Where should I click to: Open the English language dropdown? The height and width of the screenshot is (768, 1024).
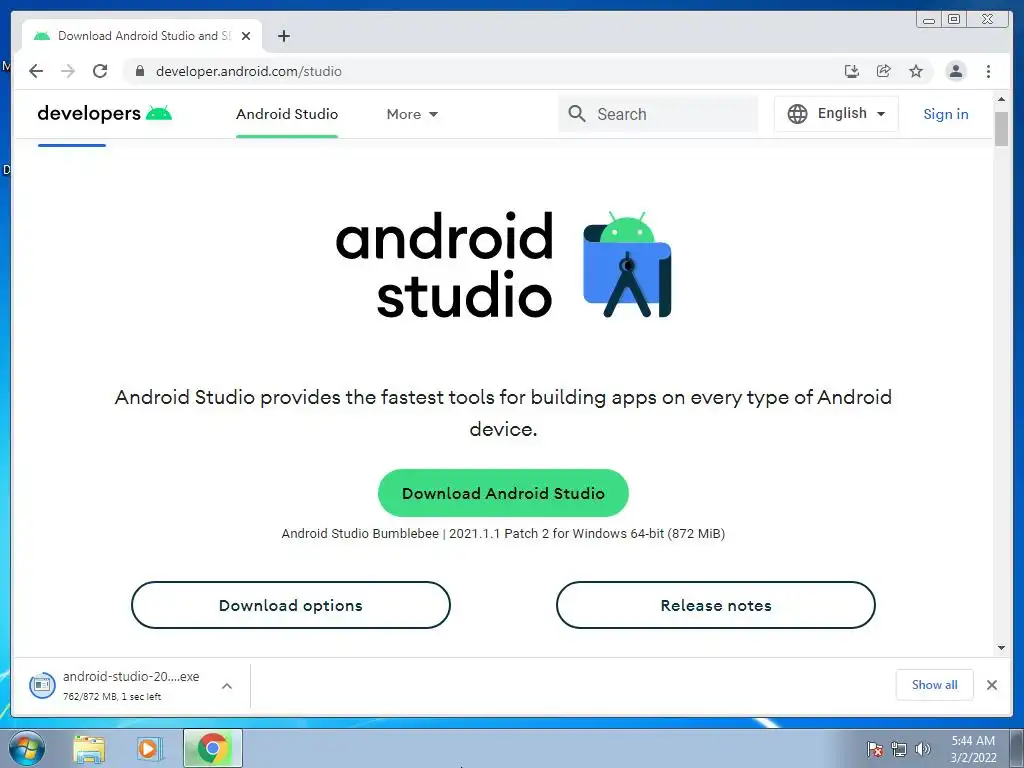tap(837, 114)
